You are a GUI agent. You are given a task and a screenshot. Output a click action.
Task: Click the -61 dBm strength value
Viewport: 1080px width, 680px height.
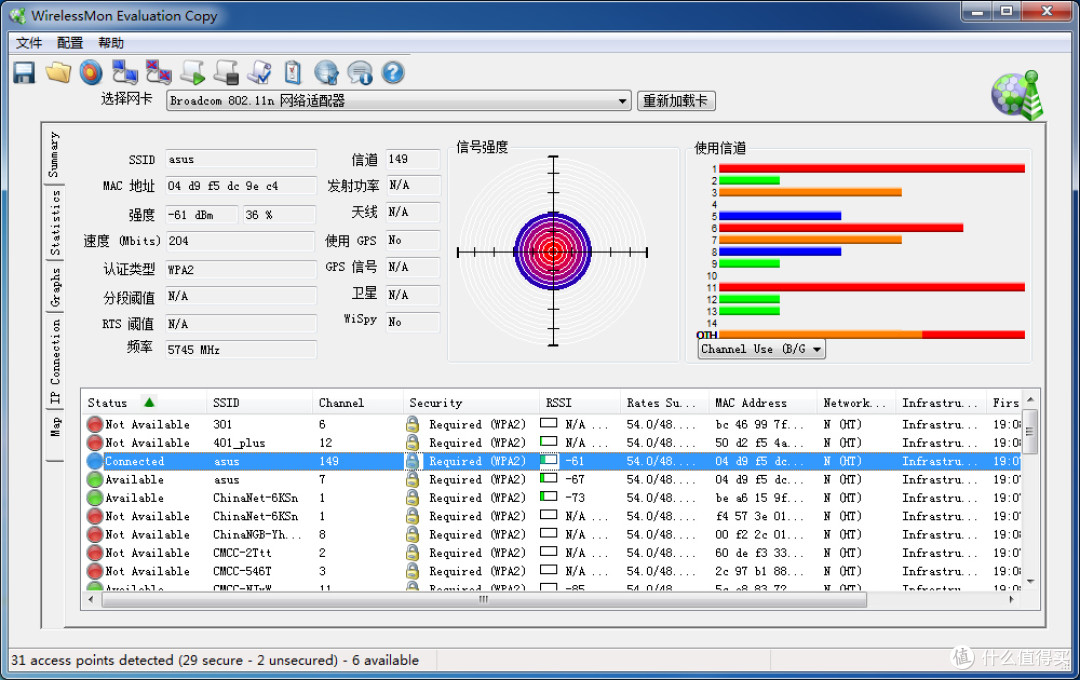(x=202, y=215)
